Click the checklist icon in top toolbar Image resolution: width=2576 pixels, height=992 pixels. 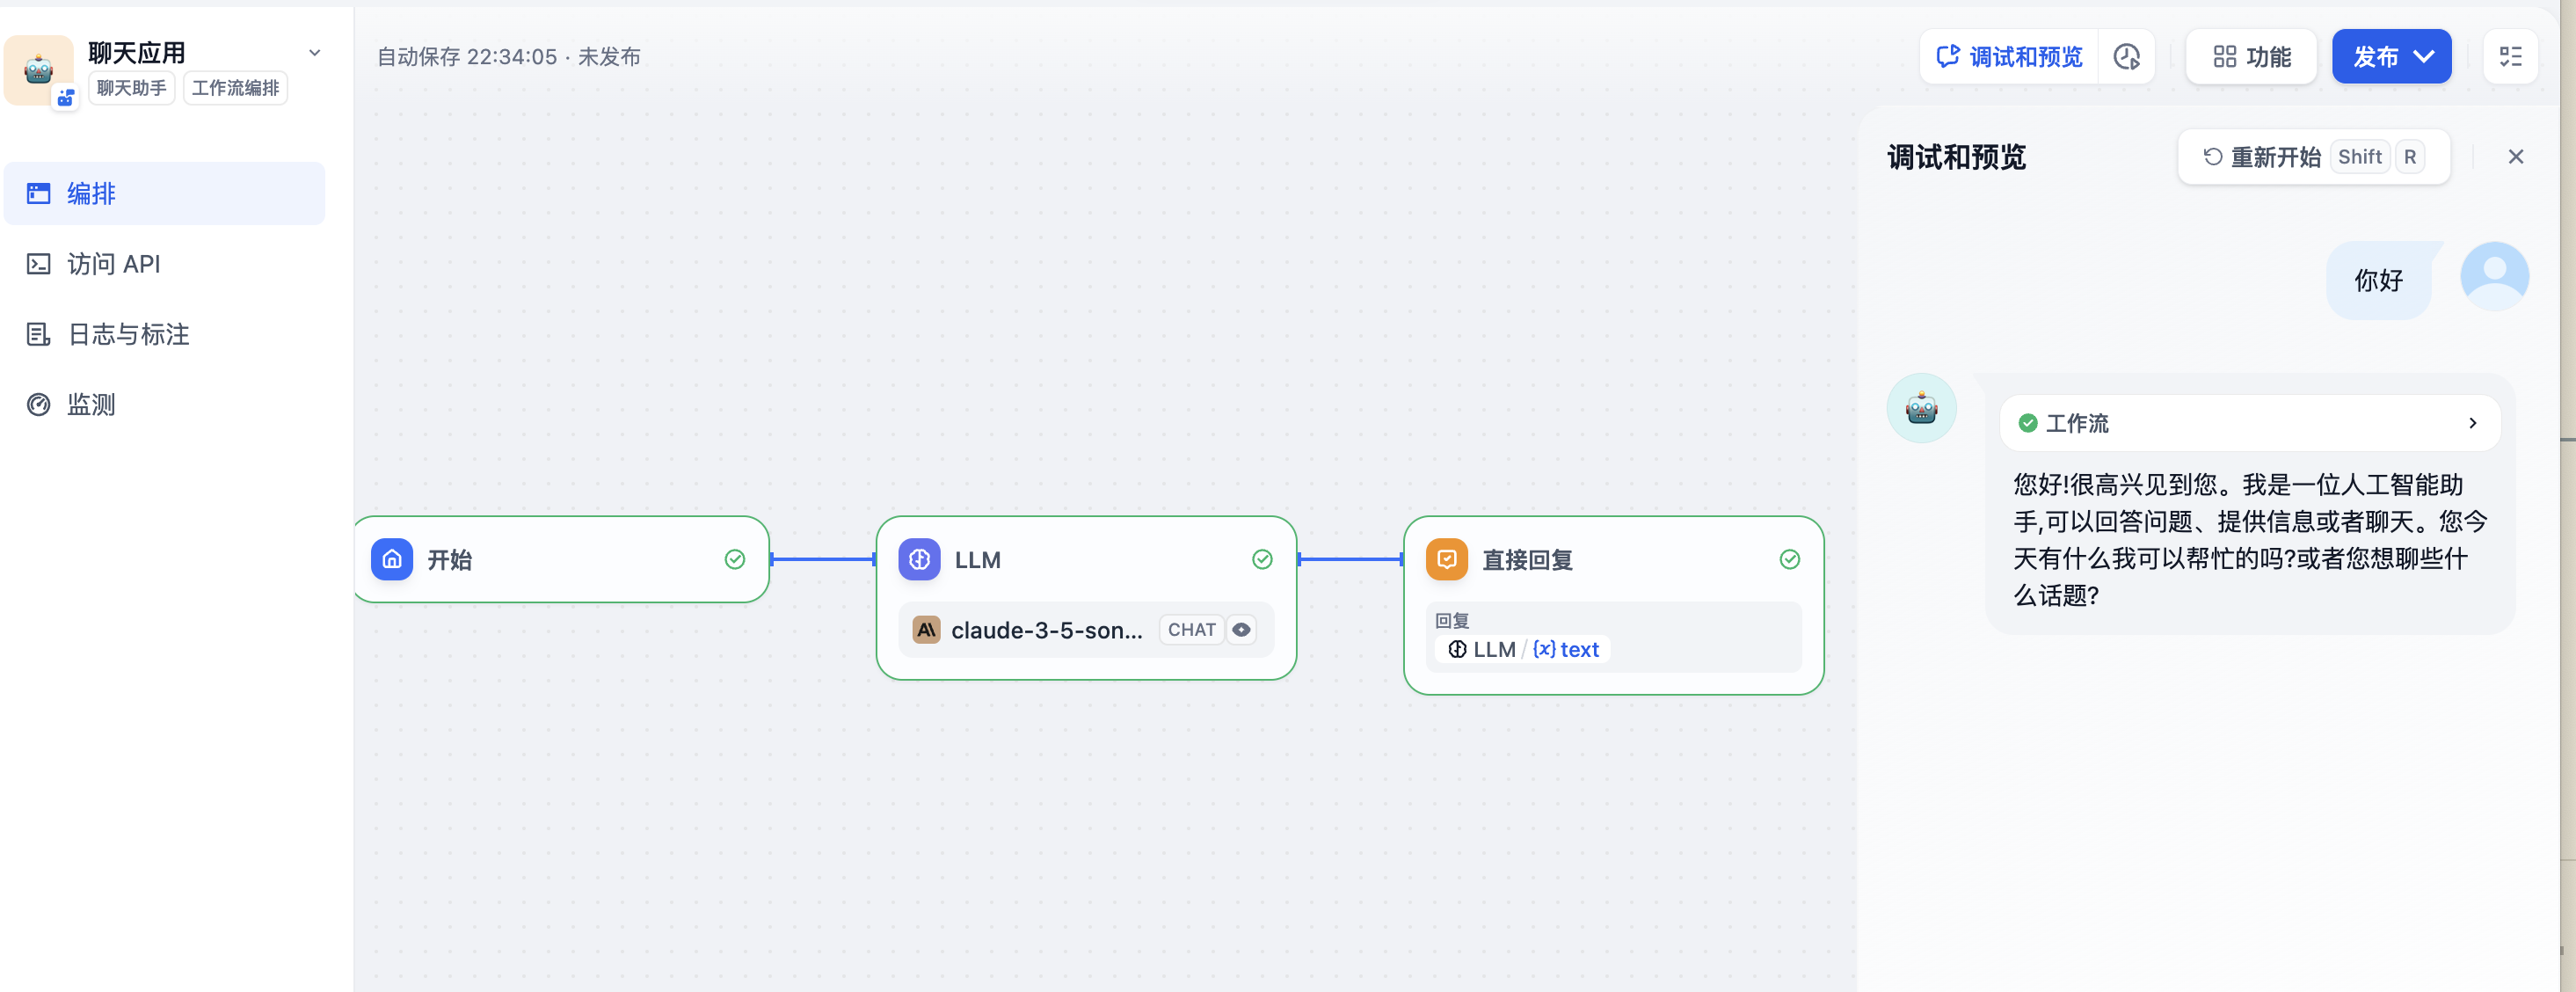point(2510,57)
